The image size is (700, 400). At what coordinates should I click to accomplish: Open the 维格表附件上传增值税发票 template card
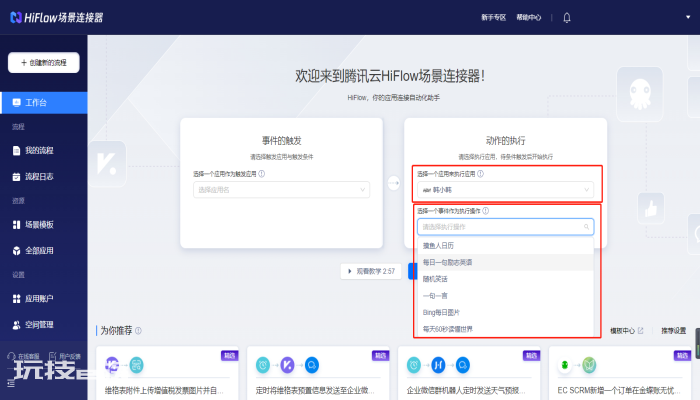167,373
